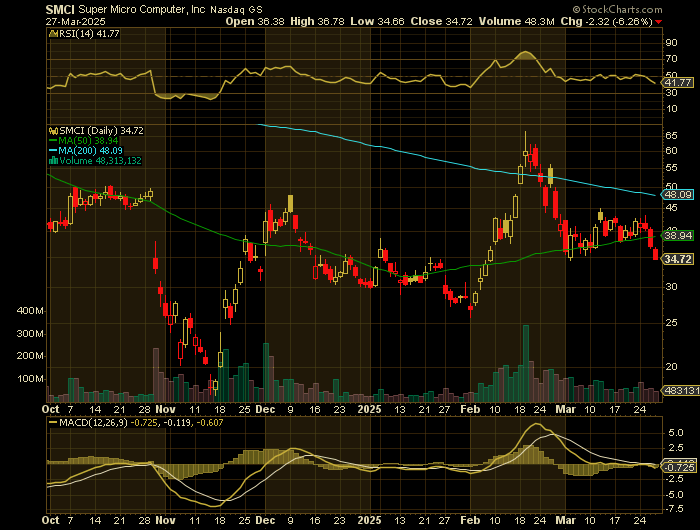Click the 41.77 RSI tag on right axis
The height and width of the screenshot is (530, 700).
(x=678, y=83)
